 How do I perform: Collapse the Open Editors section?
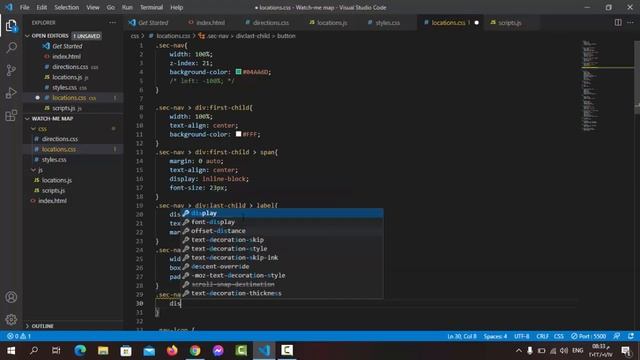[27, 36]
